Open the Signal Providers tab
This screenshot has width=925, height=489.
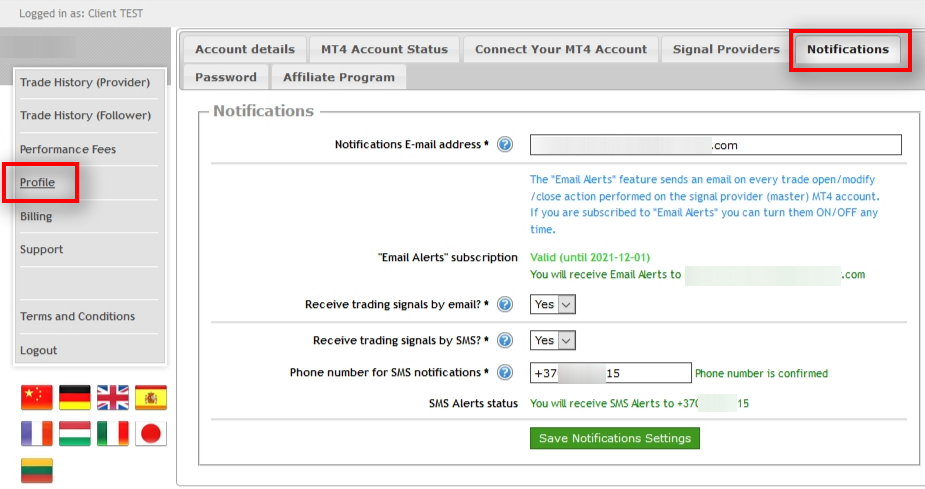726,49
